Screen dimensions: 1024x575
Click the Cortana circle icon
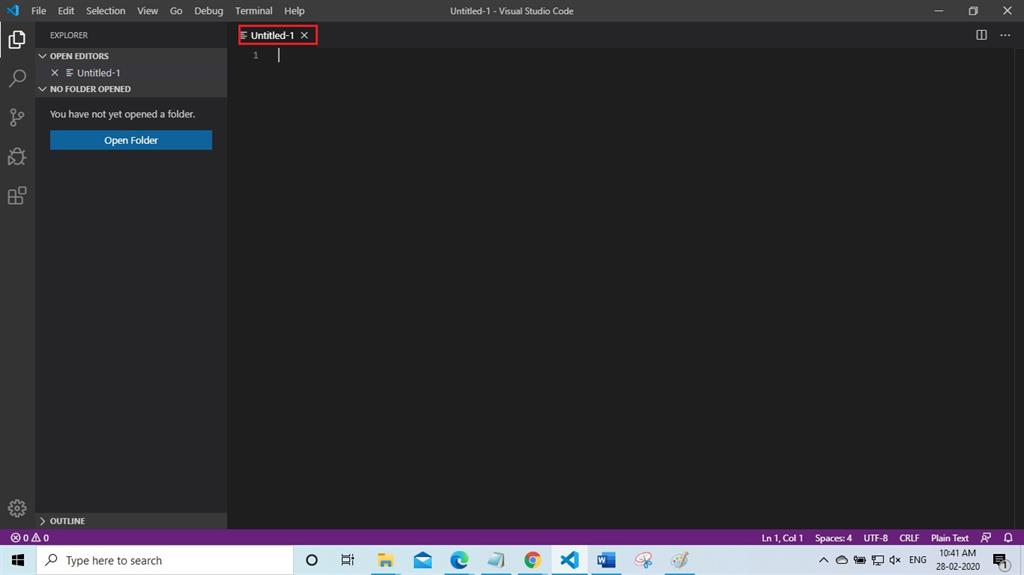pyautogui.click(x=312, y=560)
